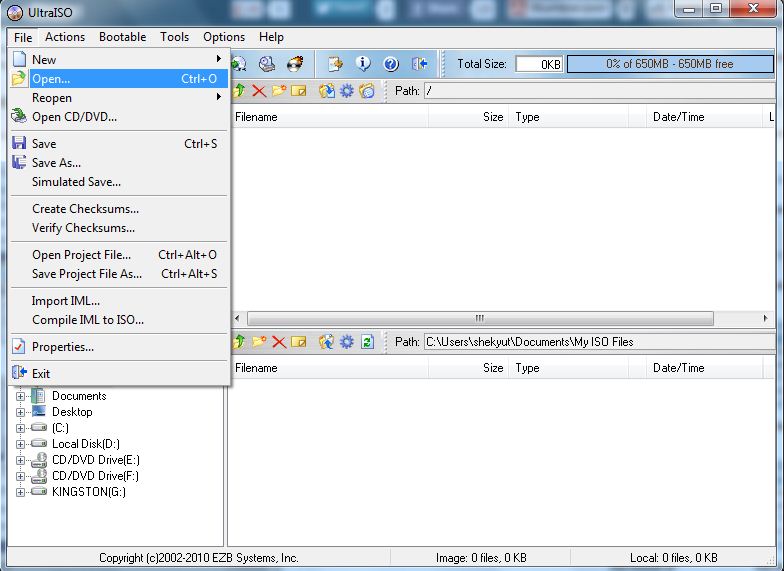
Task: Click the upper image Path field
Action: pos(599,90)
